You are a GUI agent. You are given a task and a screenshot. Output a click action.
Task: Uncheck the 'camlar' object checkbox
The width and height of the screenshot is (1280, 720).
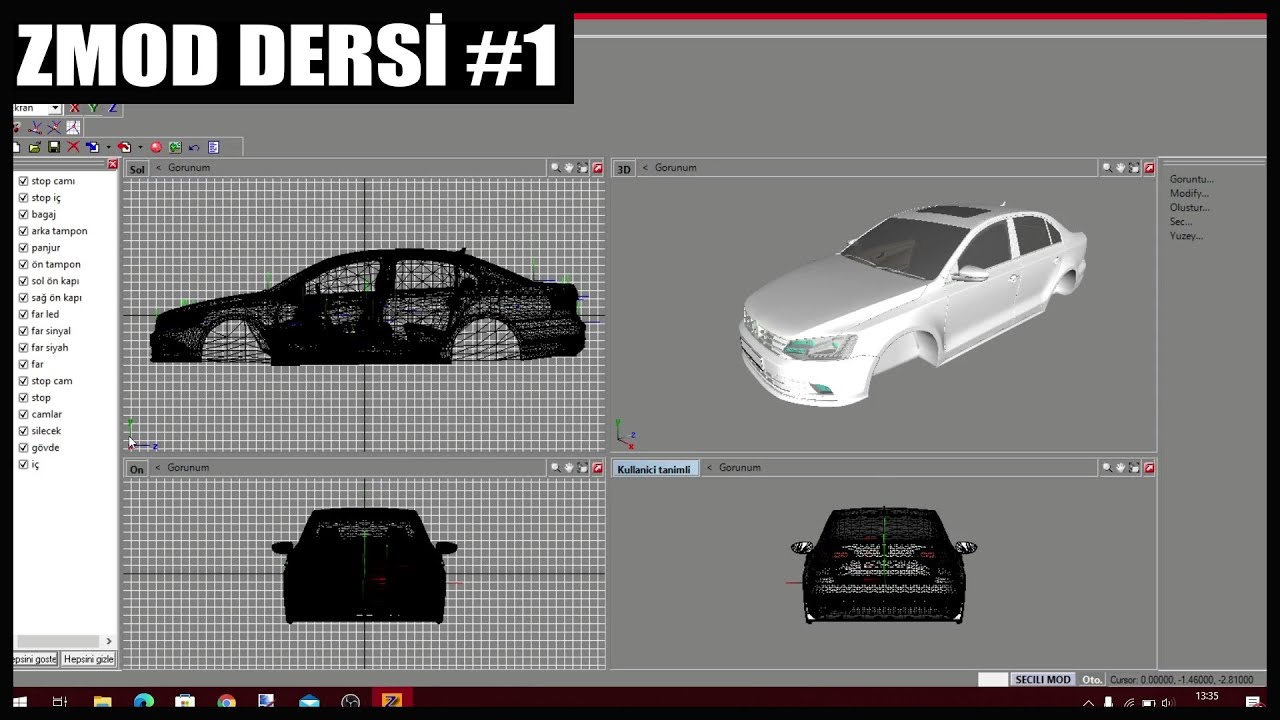(x=23, y=414)
